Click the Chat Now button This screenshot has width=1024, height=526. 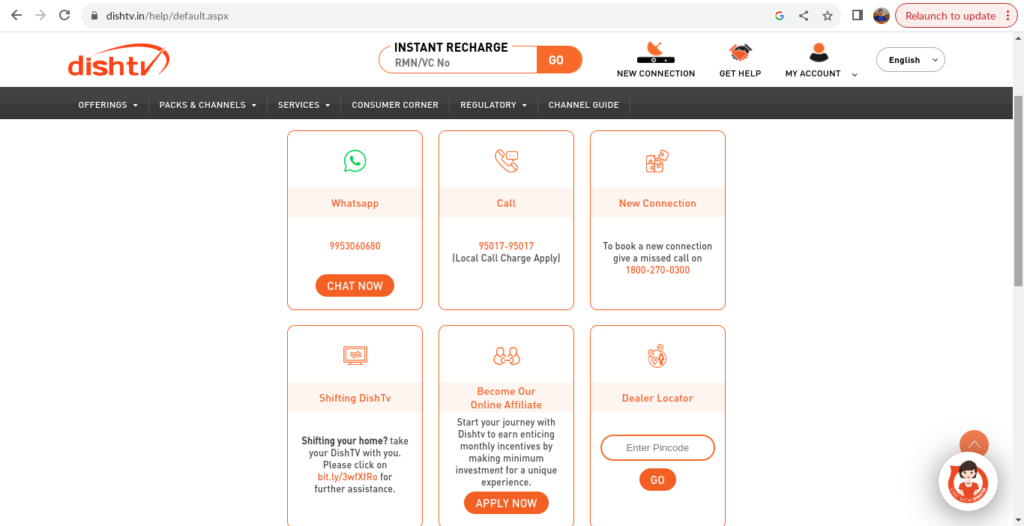pyautogui.click(x=355, y=286)
